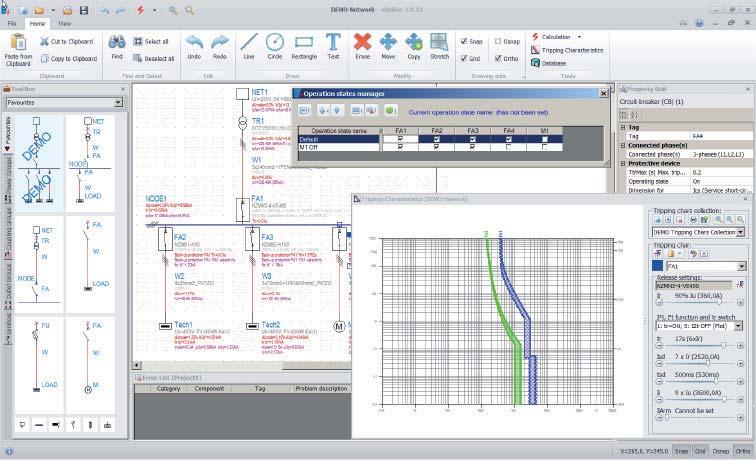Open the File menu
Image resolution: width=756 pixels, height=460 pixels.
(x=12, y=23)
